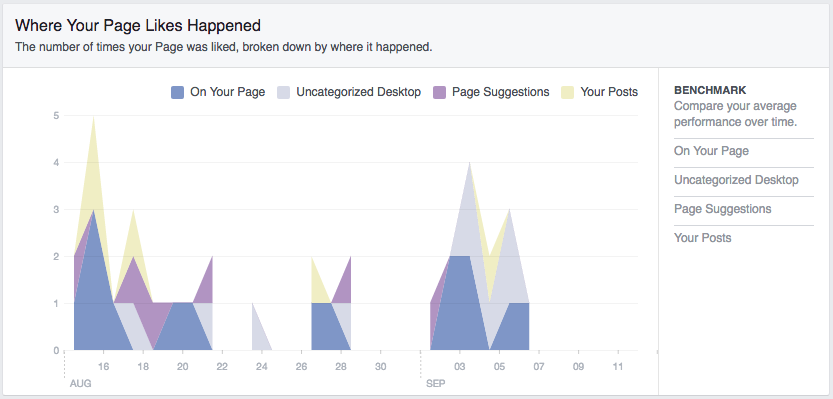Click the SEP month marker

click(x=434, y=383)
